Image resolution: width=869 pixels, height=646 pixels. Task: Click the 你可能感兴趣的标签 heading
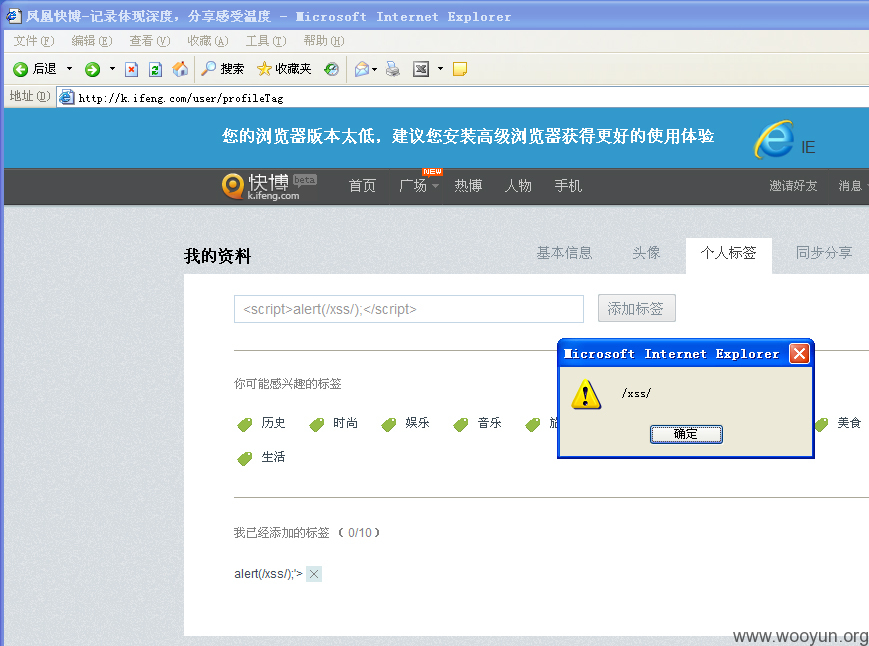pyautogui.click(x=288, y=383)
